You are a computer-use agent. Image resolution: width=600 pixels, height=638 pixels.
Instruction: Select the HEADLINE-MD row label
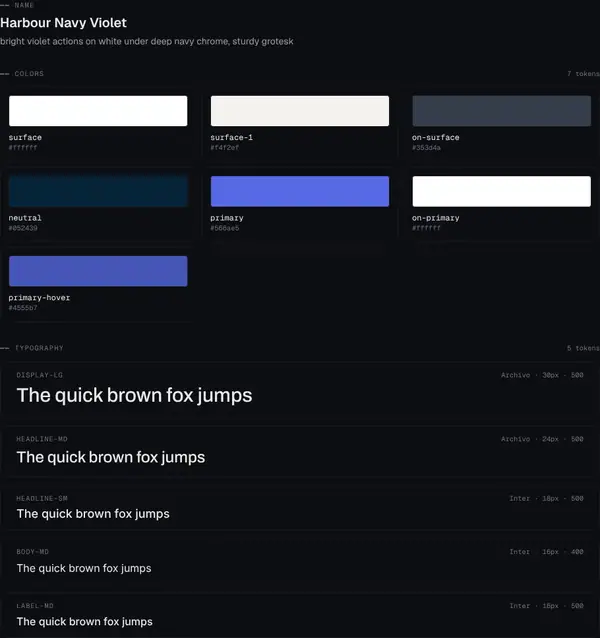(x=42, y=439)
